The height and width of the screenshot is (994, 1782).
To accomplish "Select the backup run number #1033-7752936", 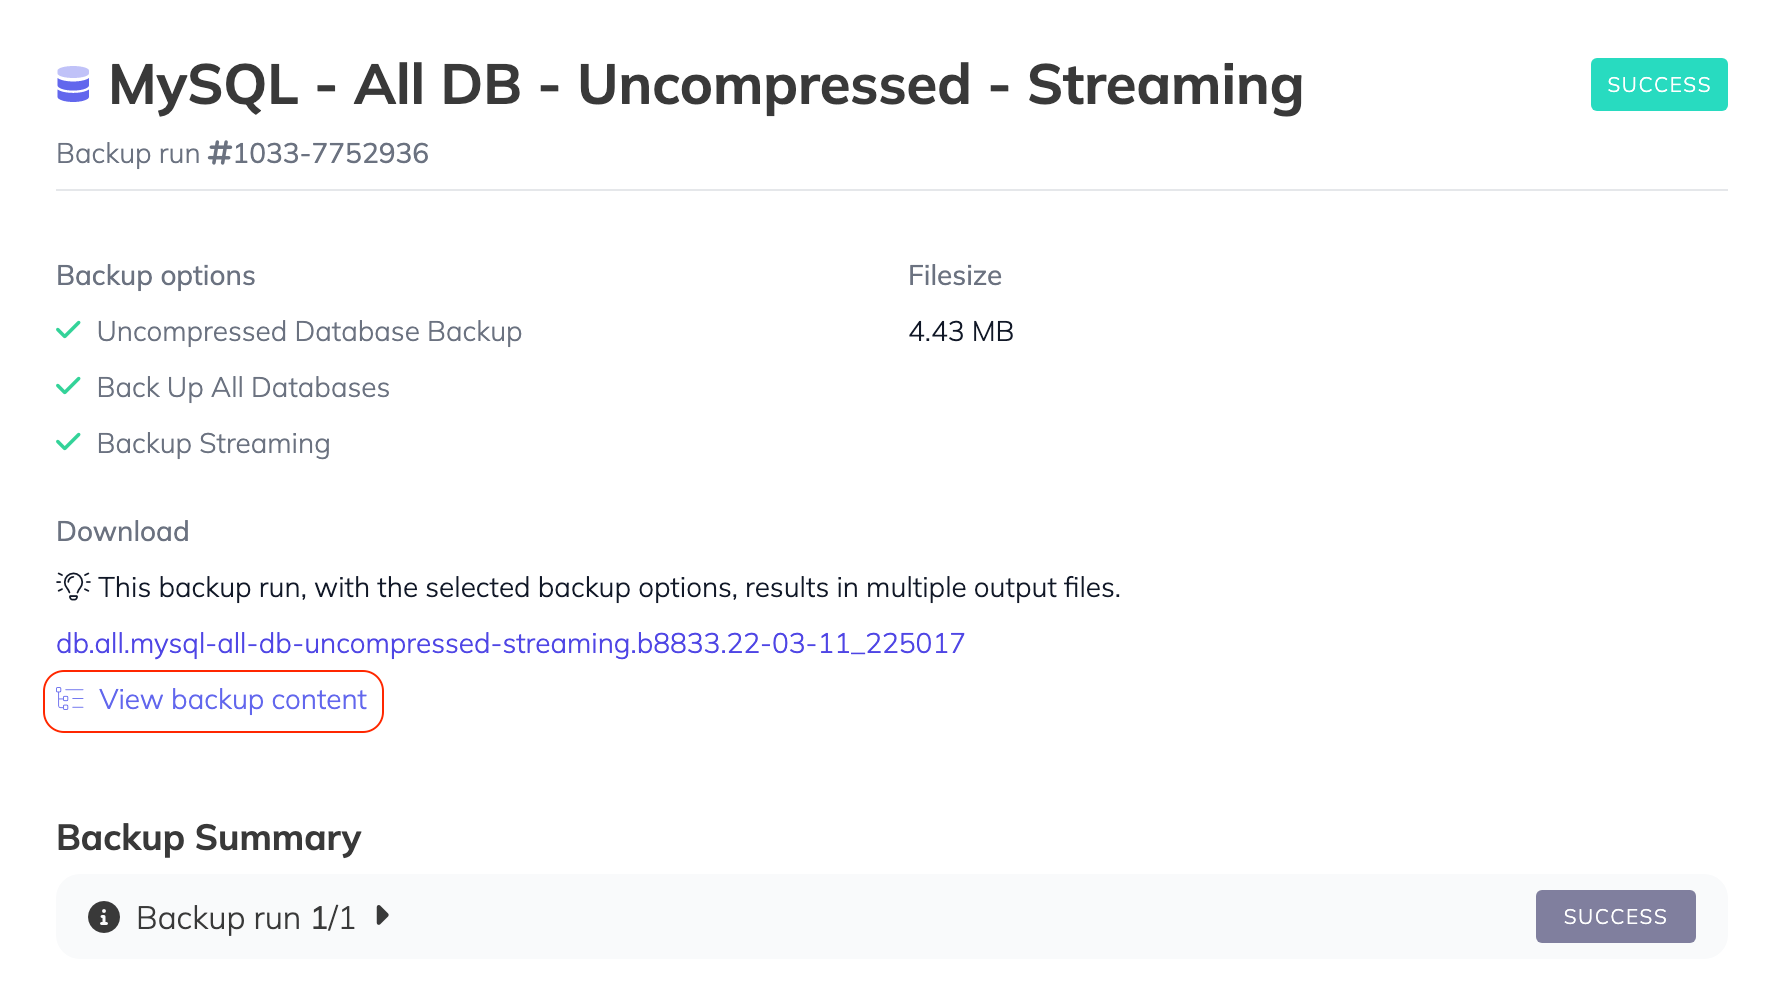I will pos(318,153).
